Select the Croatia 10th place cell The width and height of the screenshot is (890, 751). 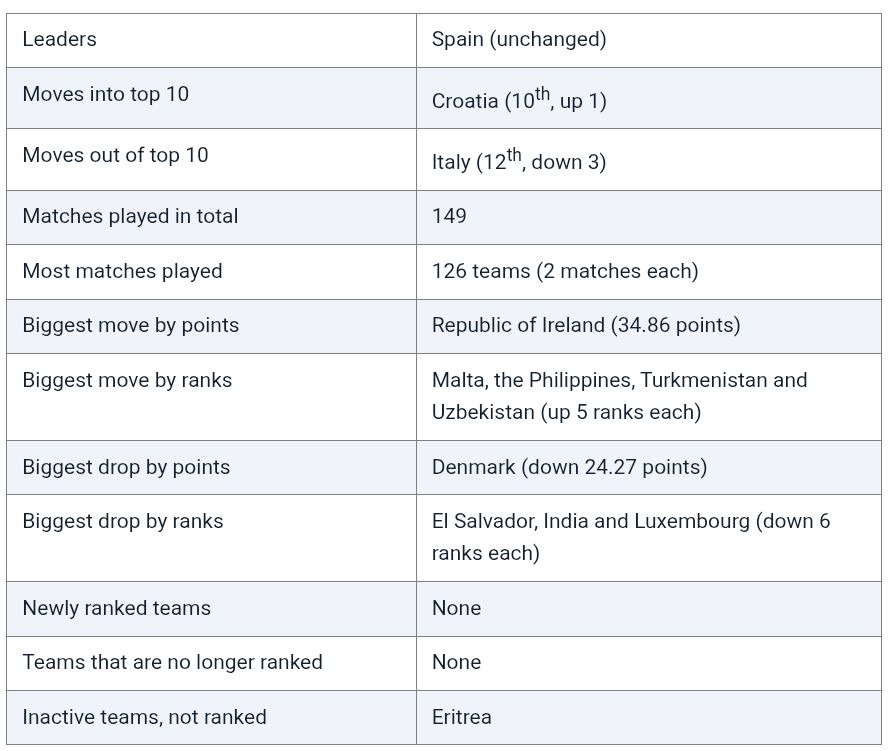click(x=519, y=99)
